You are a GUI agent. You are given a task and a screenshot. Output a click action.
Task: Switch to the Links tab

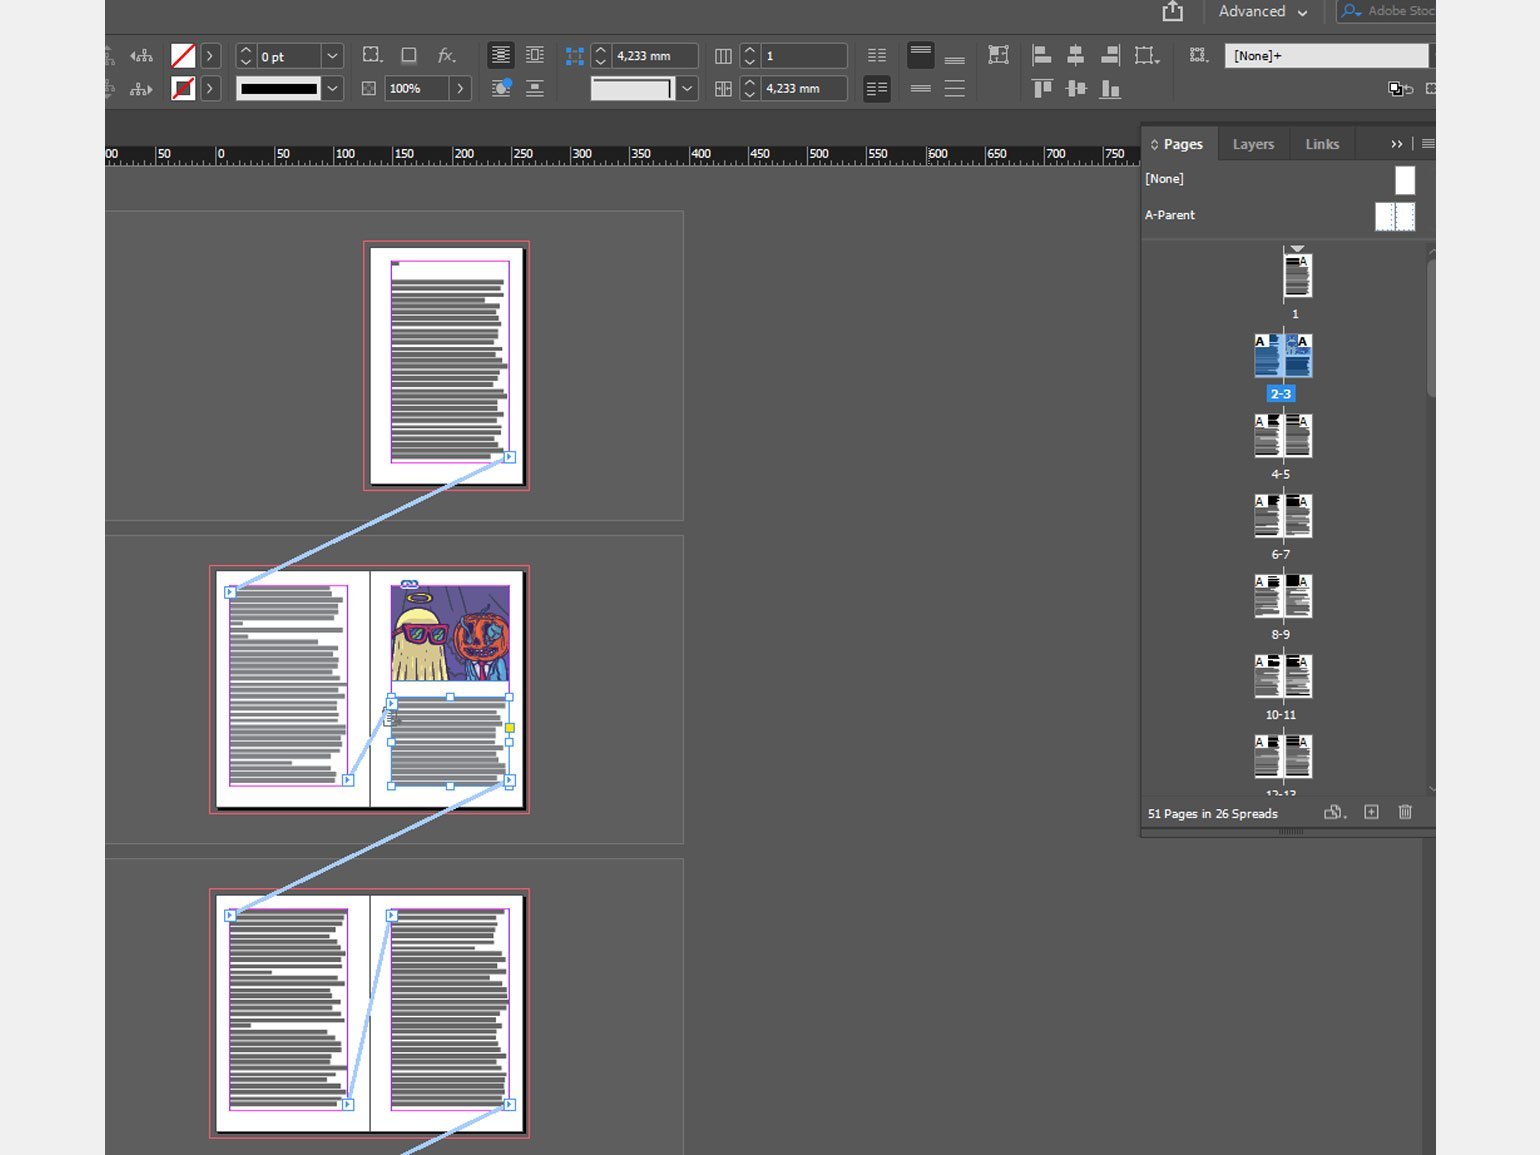(1321, 144)
